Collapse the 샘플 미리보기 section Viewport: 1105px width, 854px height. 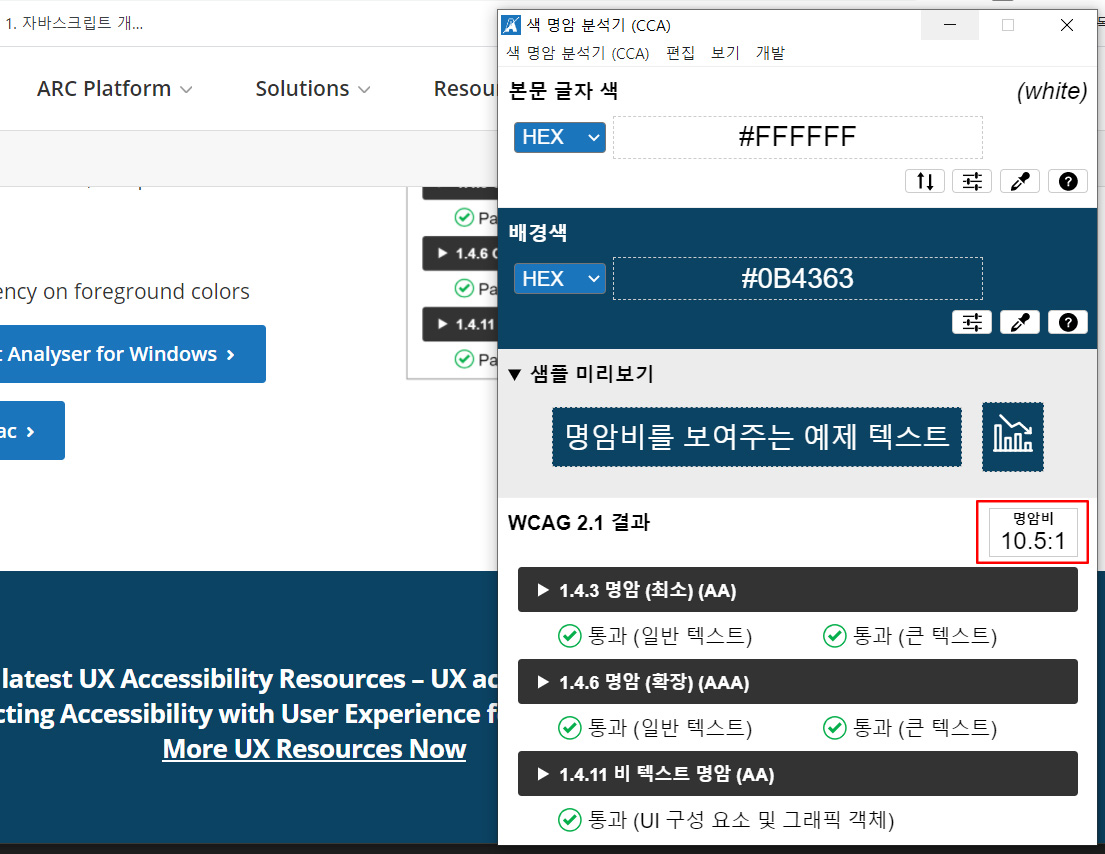tap(580, 374)
